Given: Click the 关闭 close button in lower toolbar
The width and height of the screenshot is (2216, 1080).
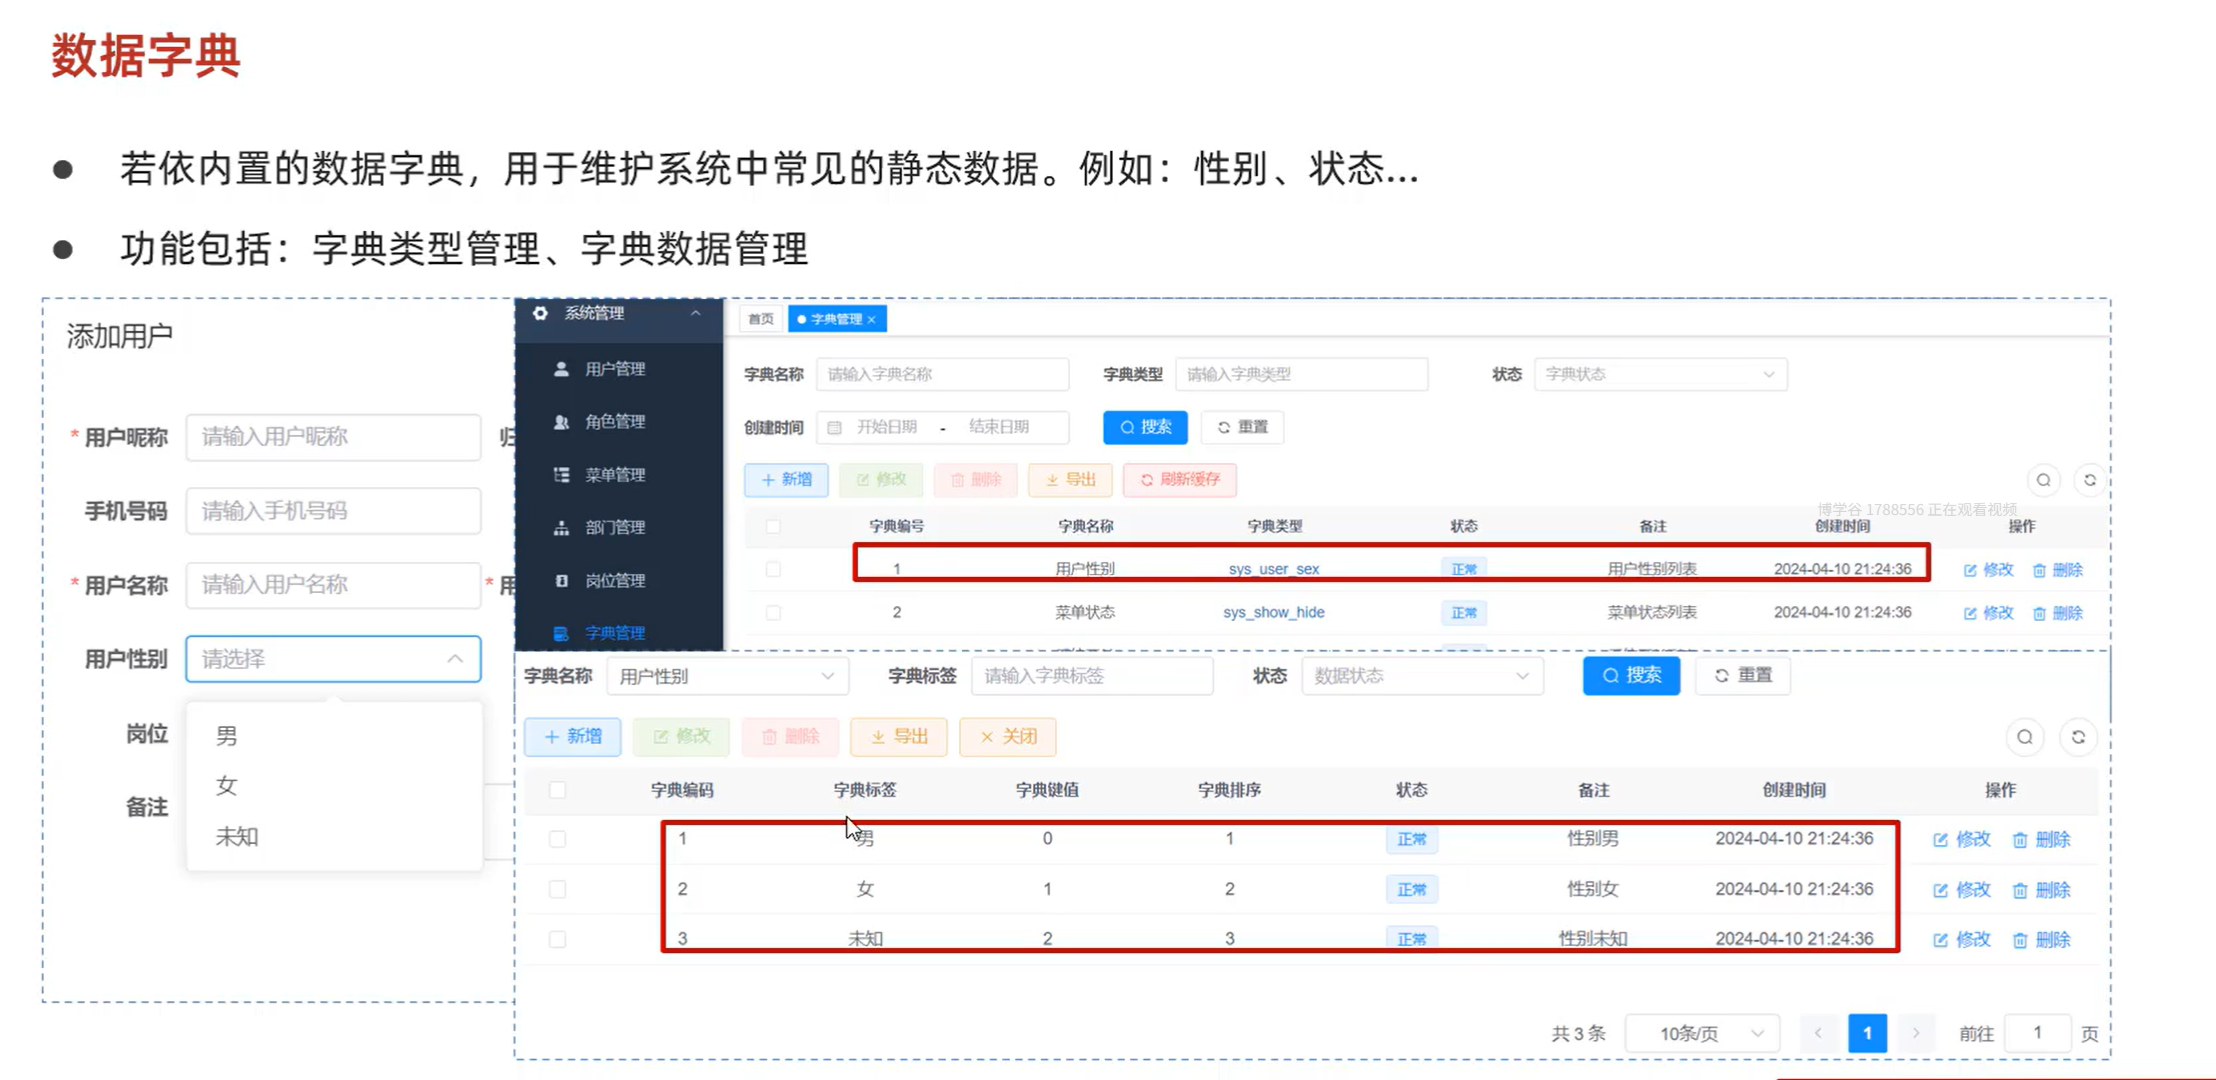Looking at the screenshot, I should coord(1008,737).
